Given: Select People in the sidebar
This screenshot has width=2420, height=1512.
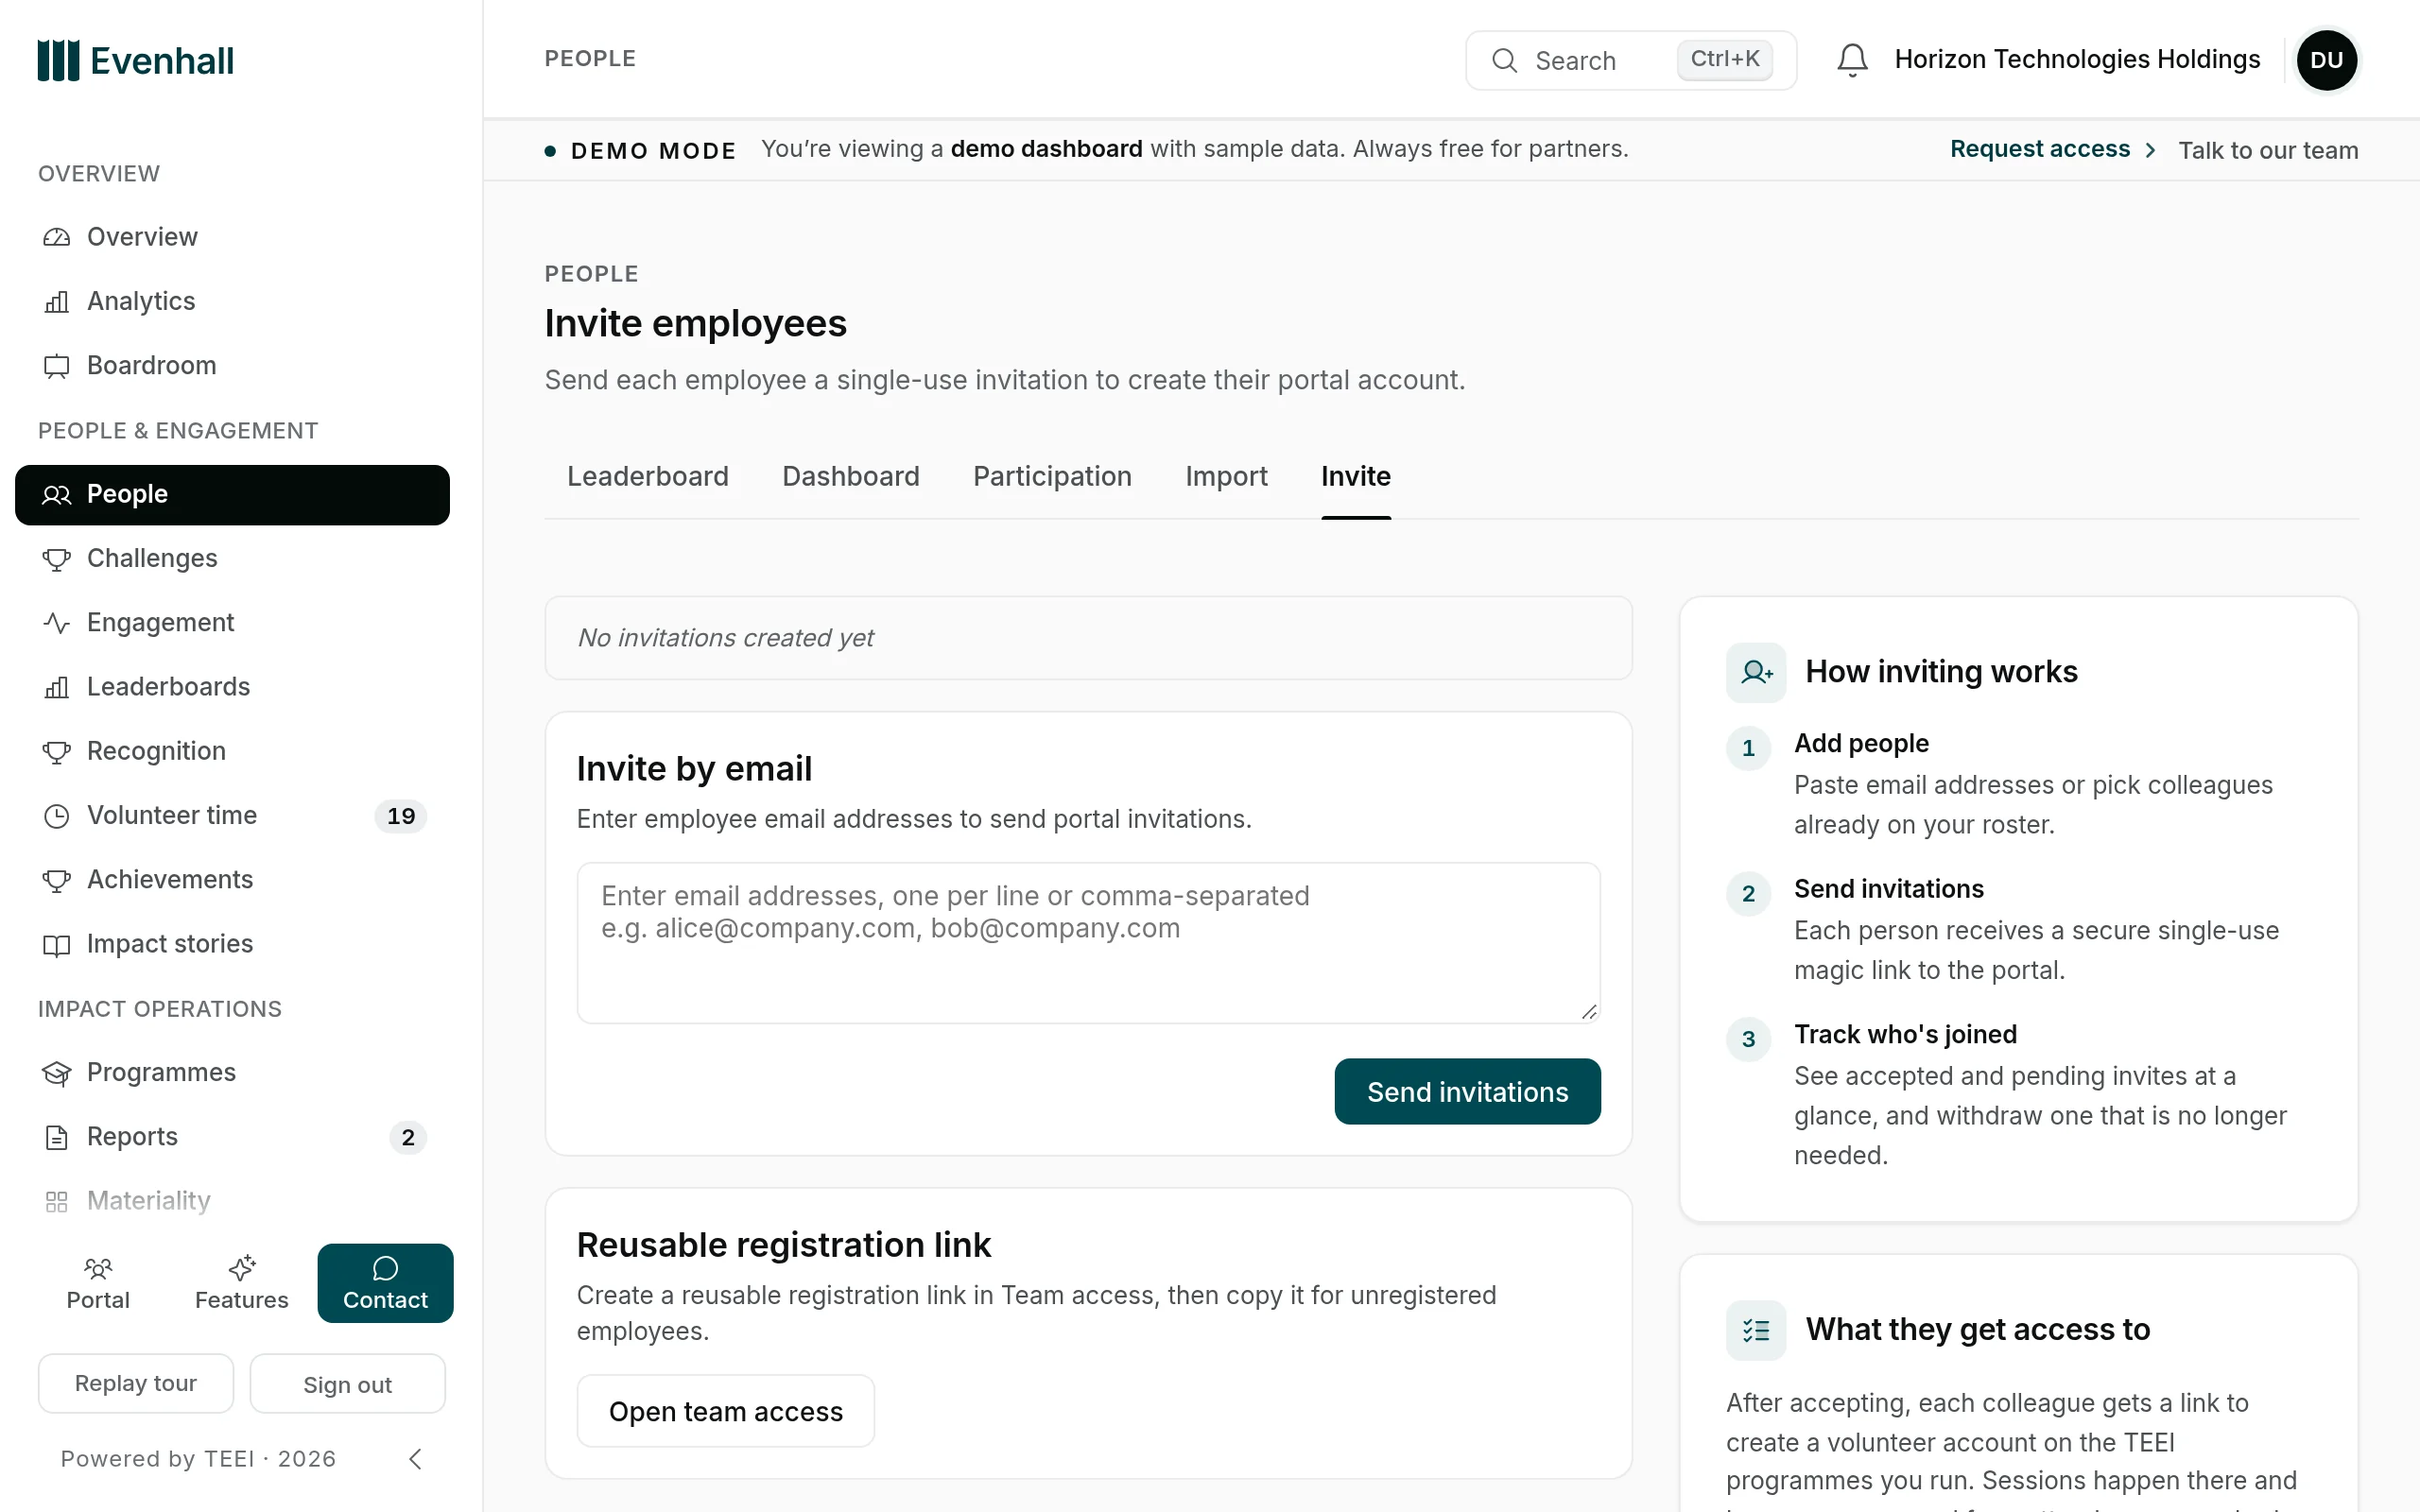Looking at the screenshot, I should point(232,494).
